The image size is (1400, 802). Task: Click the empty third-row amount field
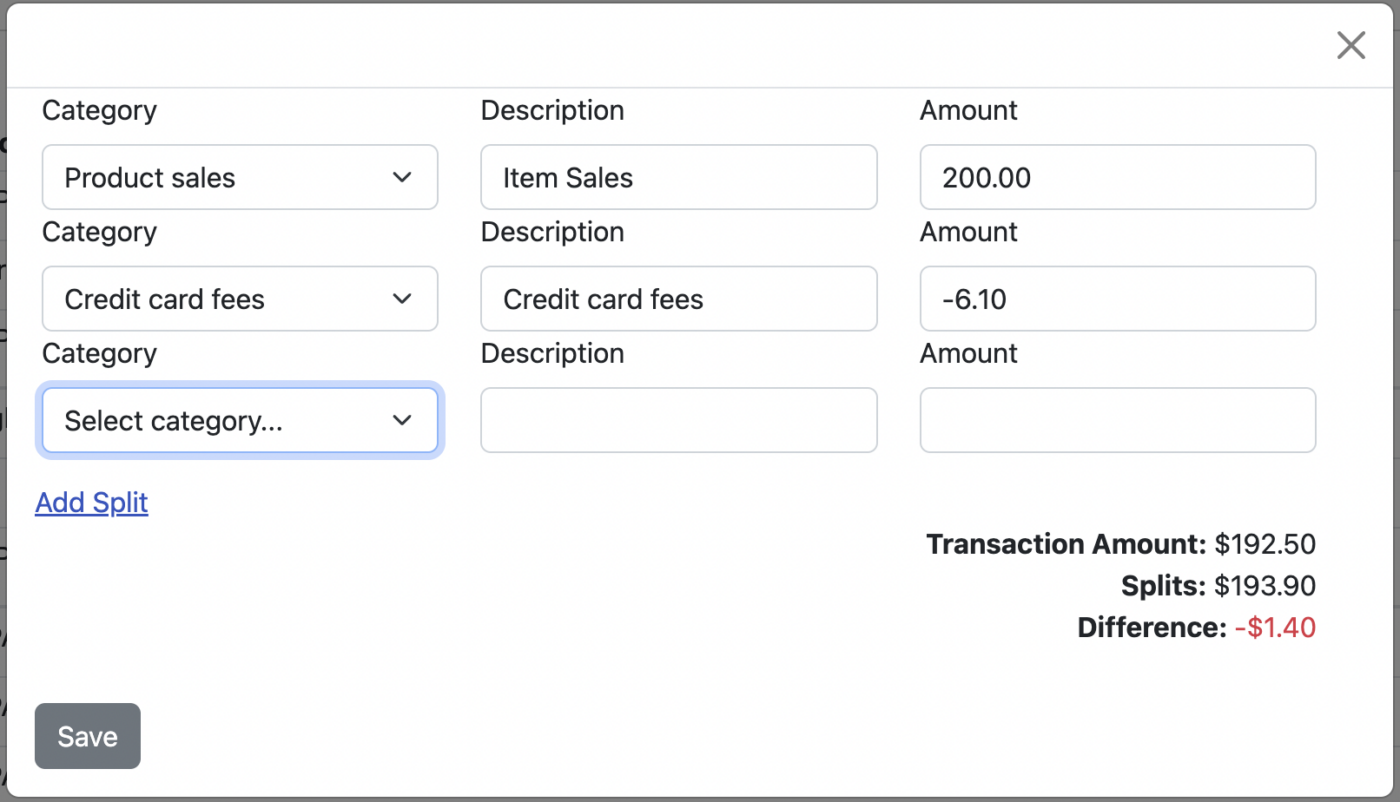coord(1117,420)
